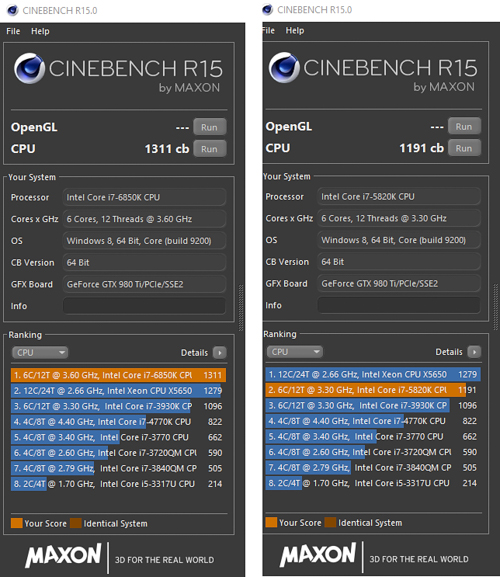
Task: Select i7-3720QM ranking row in right window
Action: [373, 452]
